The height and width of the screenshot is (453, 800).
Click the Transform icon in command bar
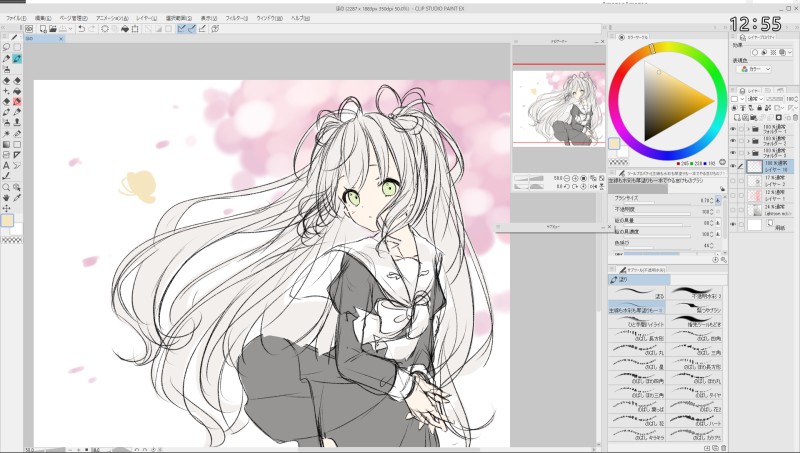[135, 29]
